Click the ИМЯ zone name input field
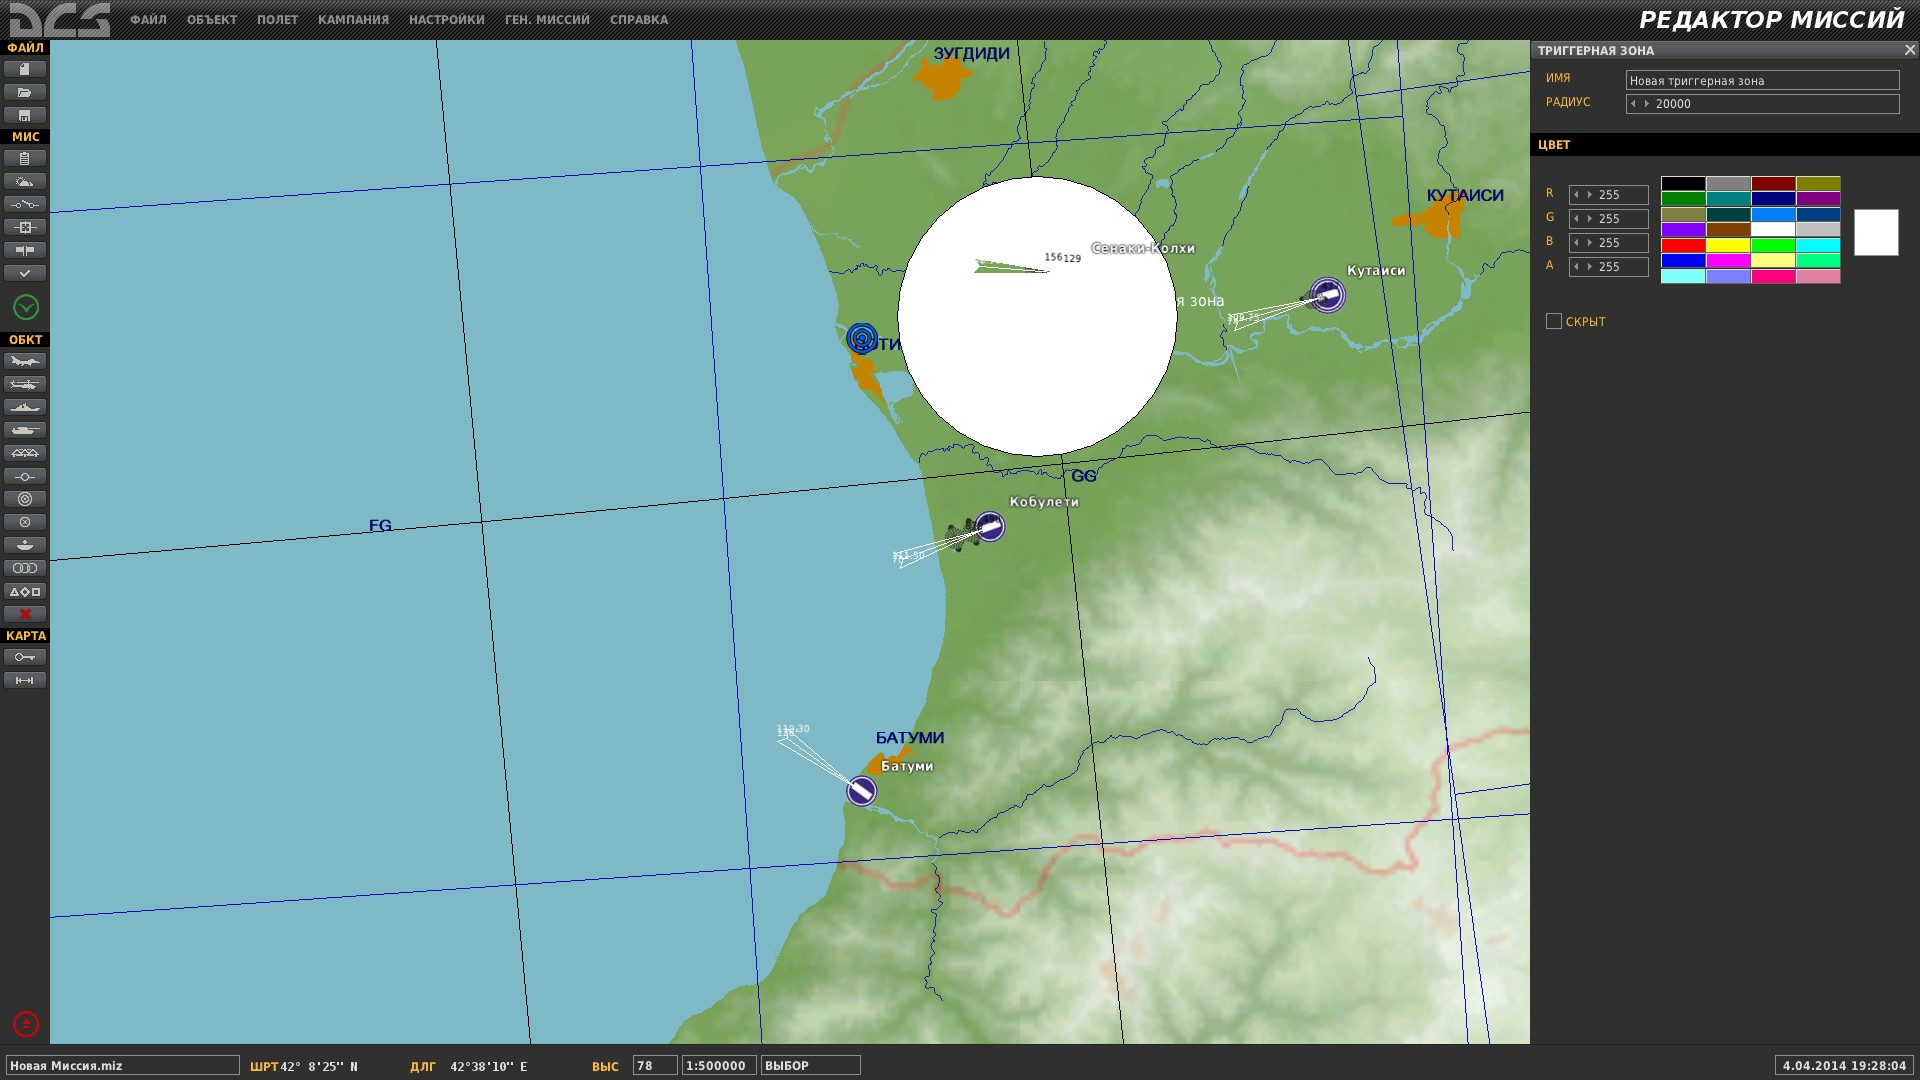The image size is (1920, 1080). pos(1762,81)
